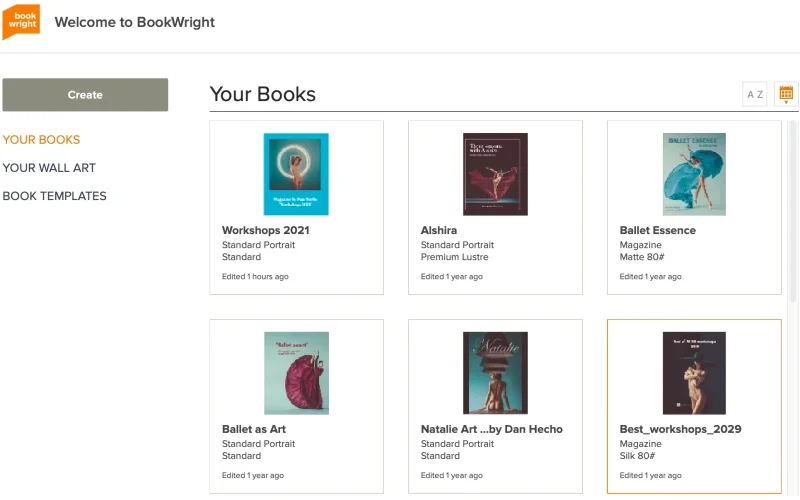The image size is (800, 500).
Task: Open Ballet as Art cover thumbnail
Action: coord(296,373)
